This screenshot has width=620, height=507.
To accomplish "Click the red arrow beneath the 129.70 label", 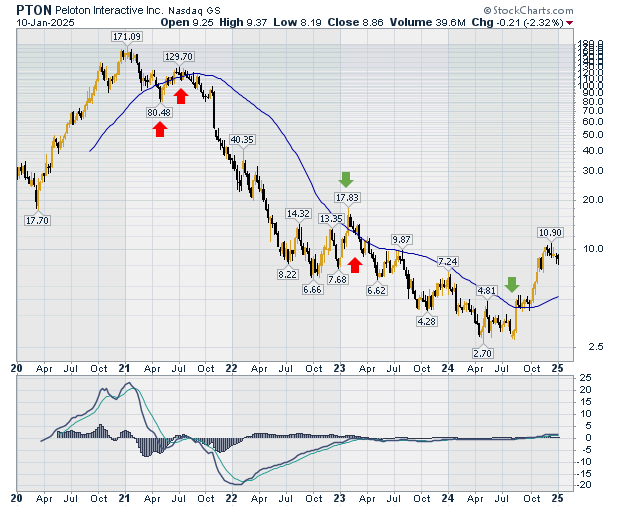I will [x=181, y=95].
